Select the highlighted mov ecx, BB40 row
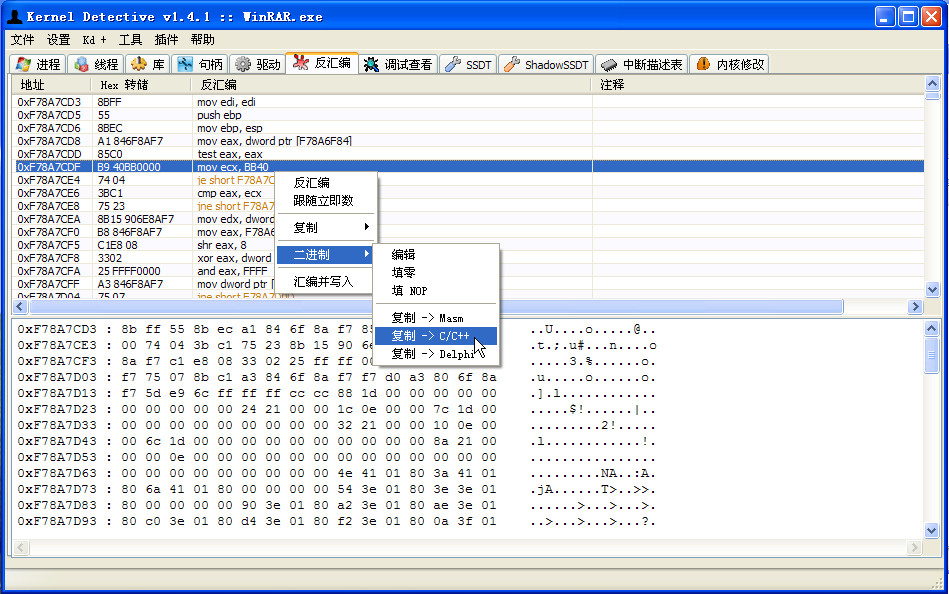949x594 pixels. (468, 167)
